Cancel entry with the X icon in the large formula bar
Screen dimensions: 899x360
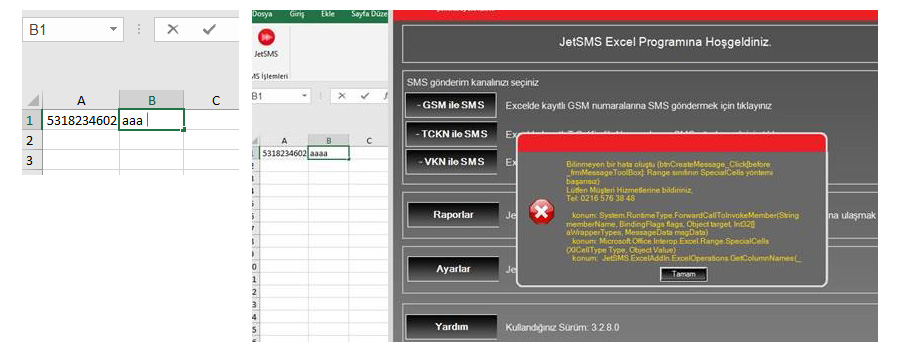[x=173, y=29]
